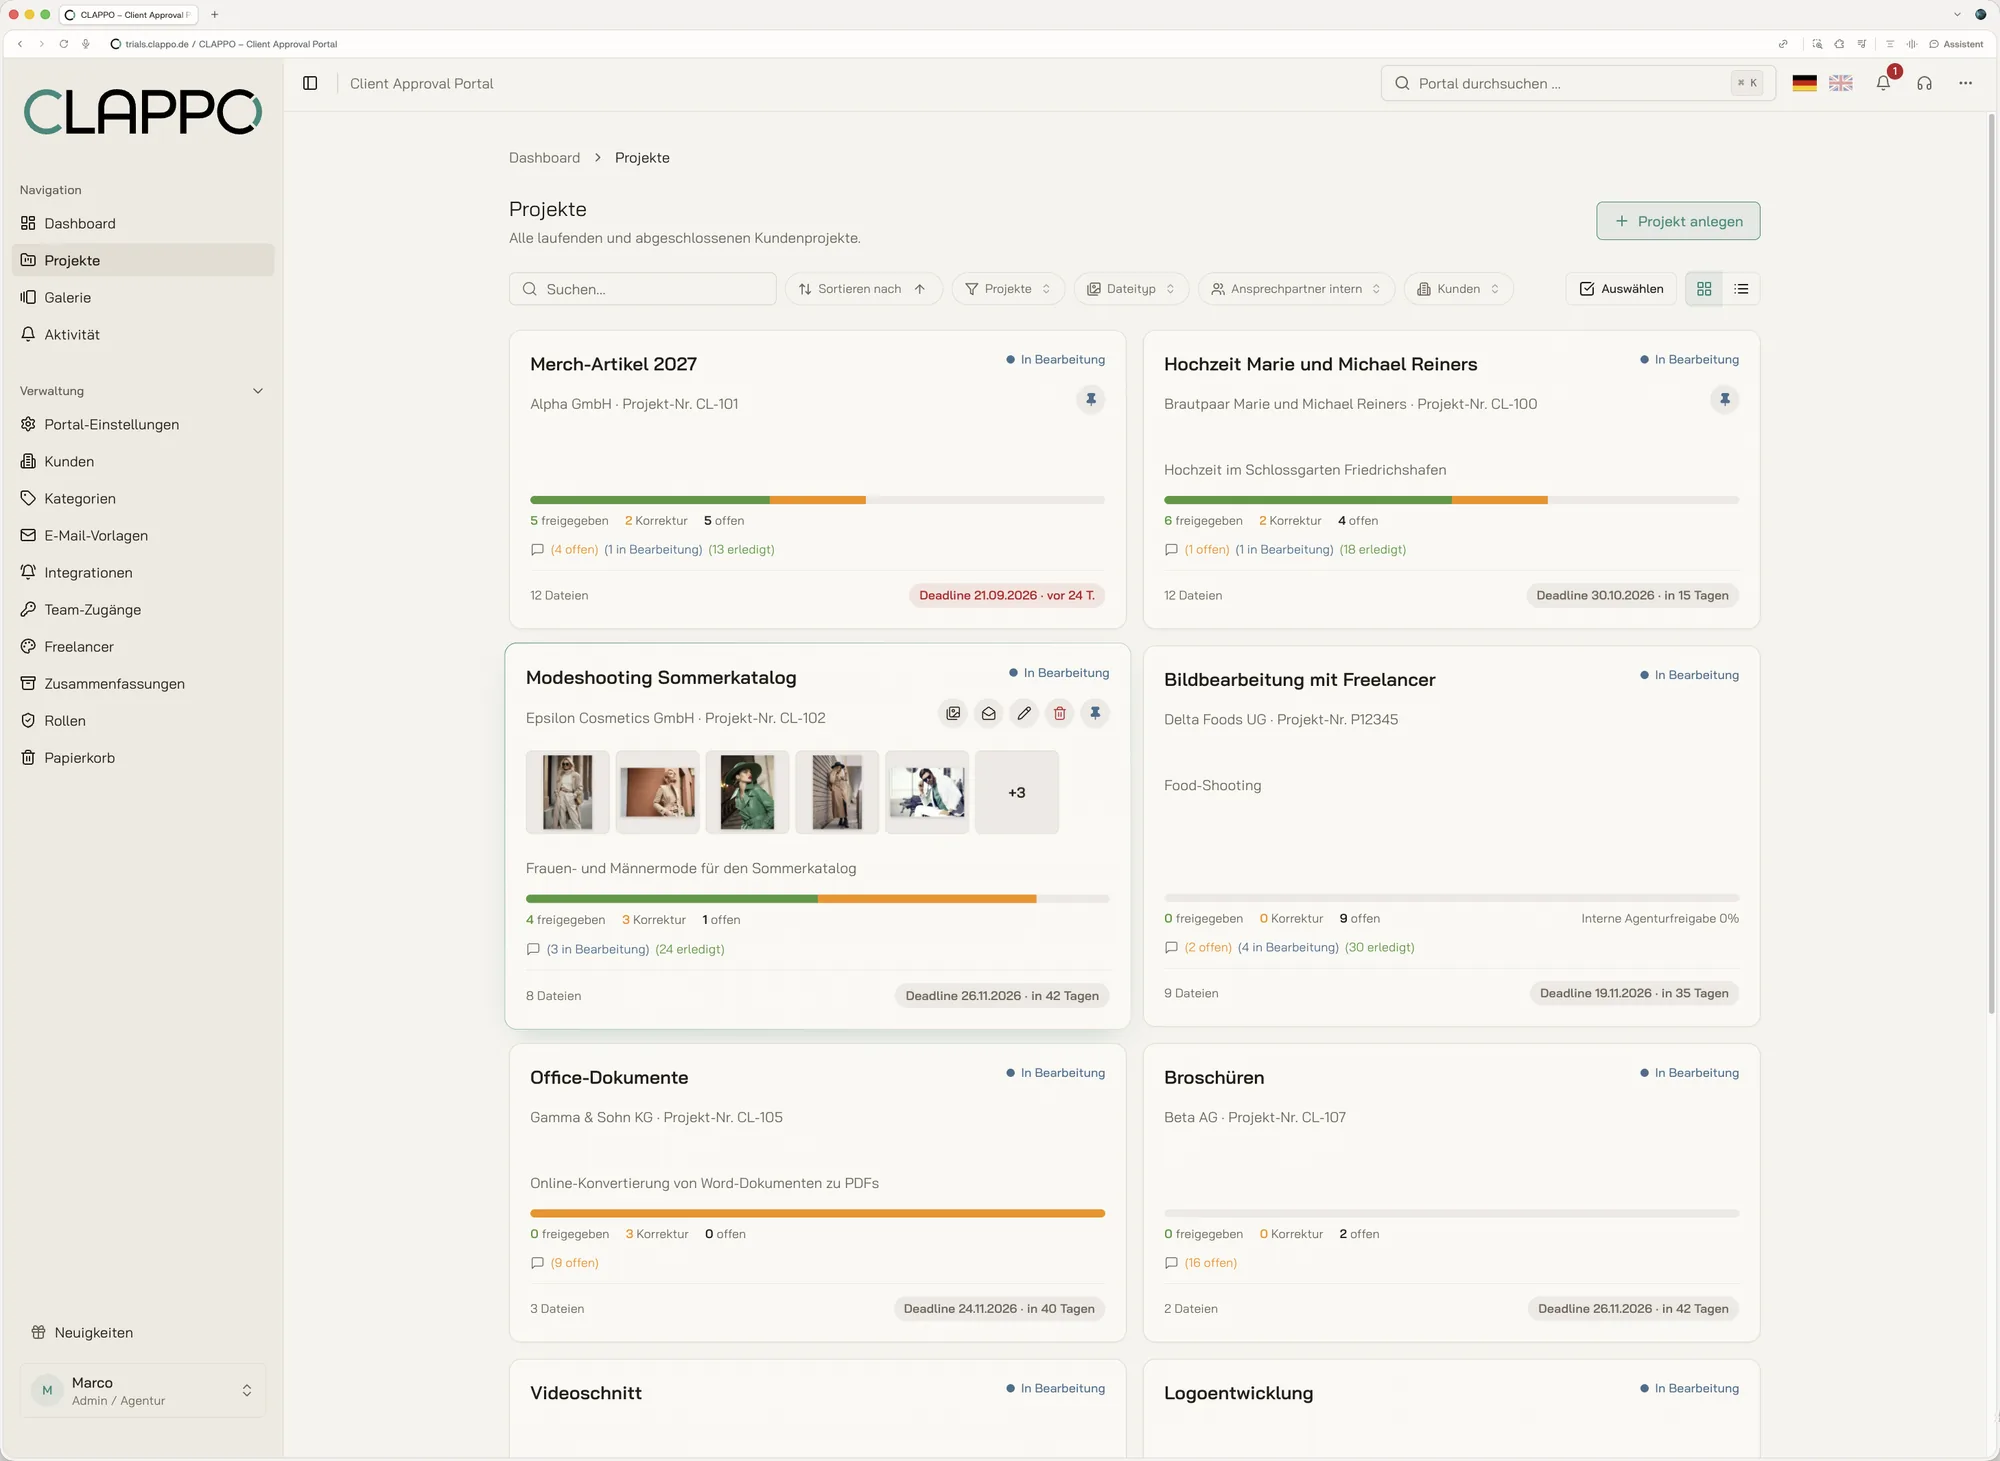Delete Modeshooting Sommerkatalog via trash icon

(x=1060, y=713)
